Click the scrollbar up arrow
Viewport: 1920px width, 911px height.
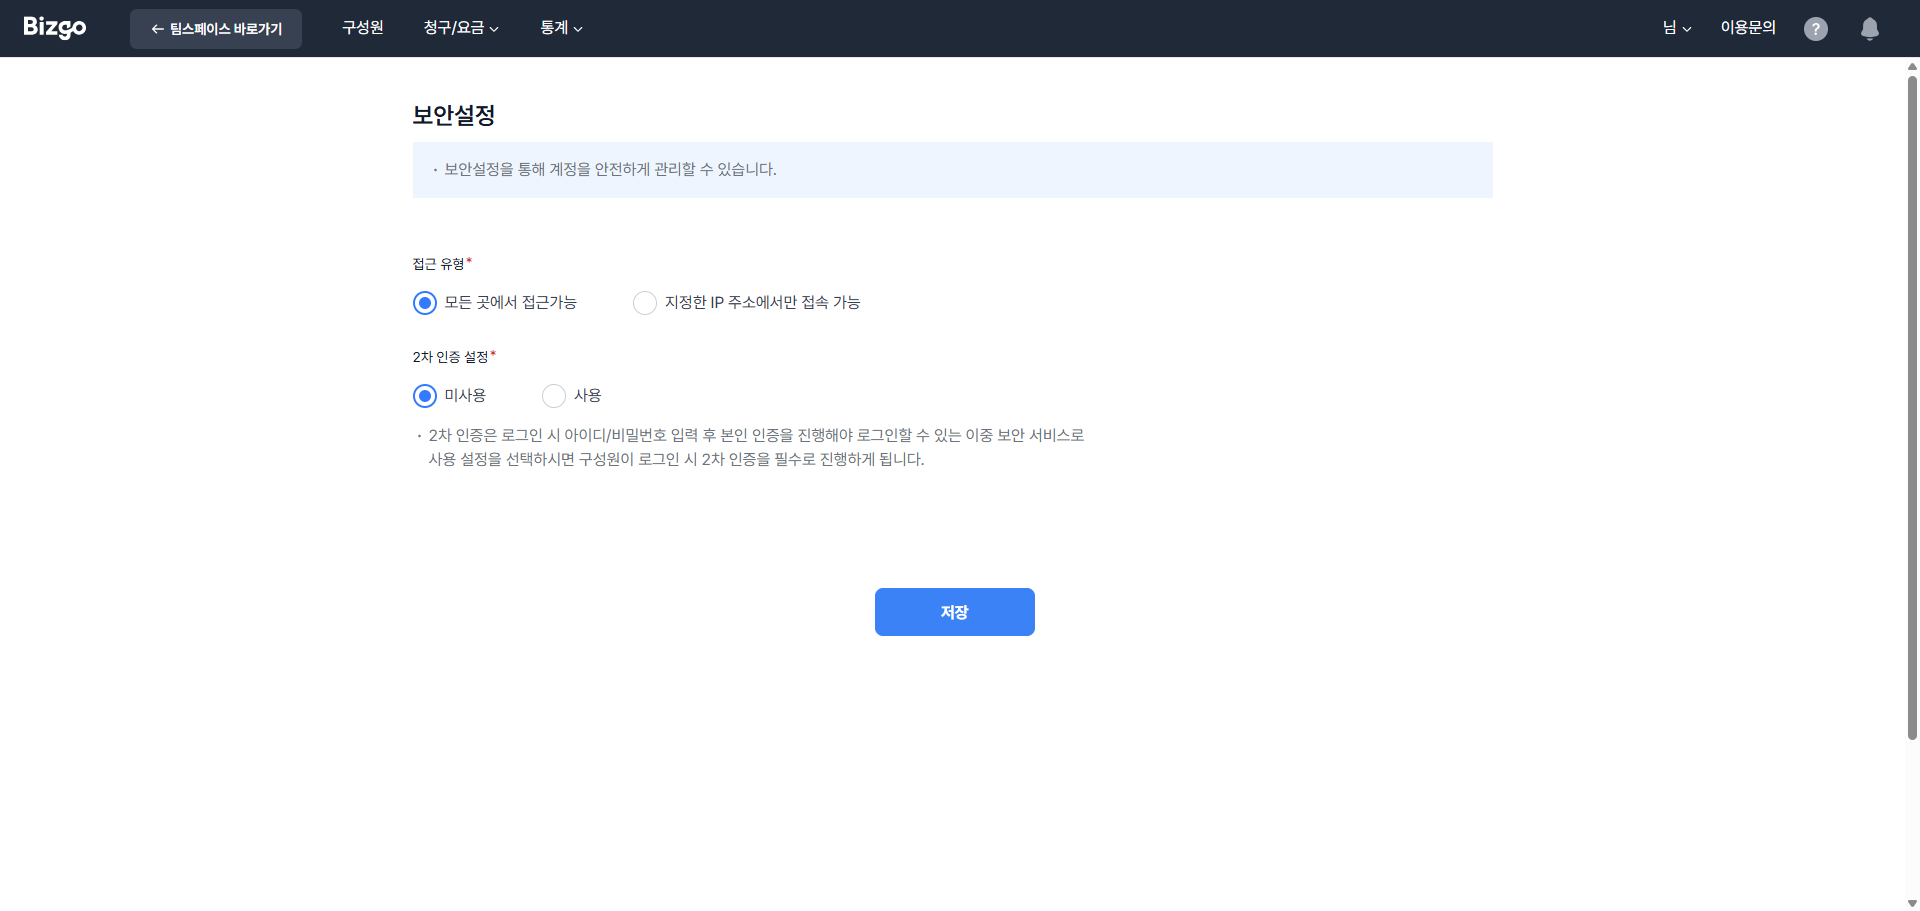click(x=1911, y=67)
